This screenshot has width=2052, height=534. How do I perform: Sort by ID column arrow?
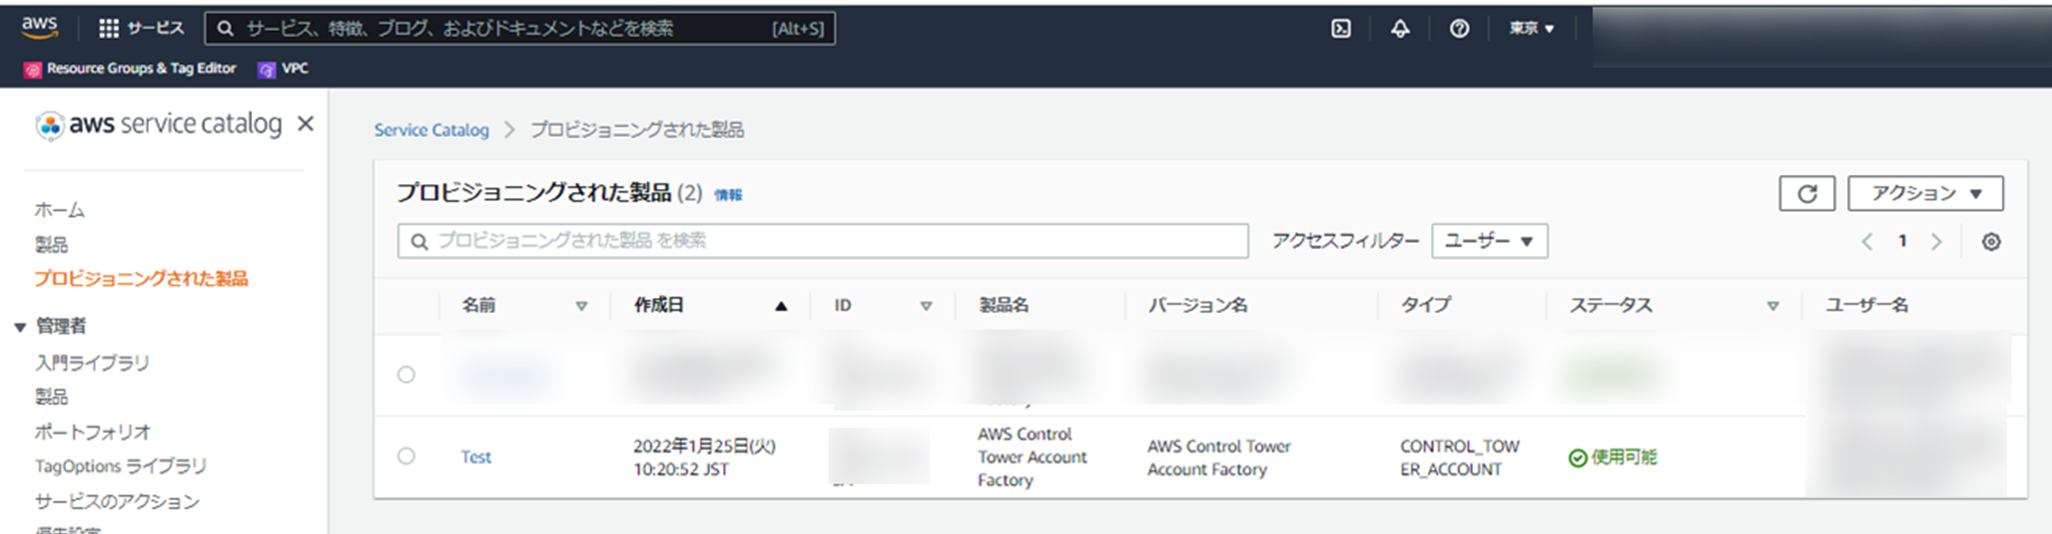(926, 306)
